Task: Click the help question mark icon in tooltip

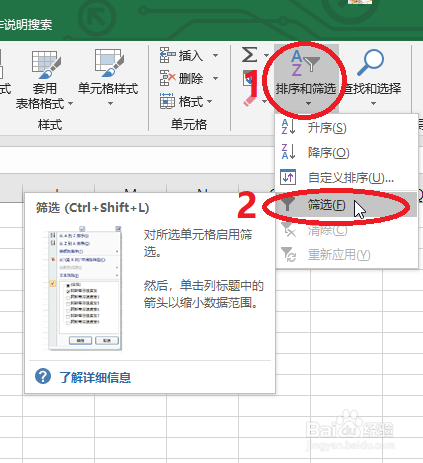Action: 43,377
